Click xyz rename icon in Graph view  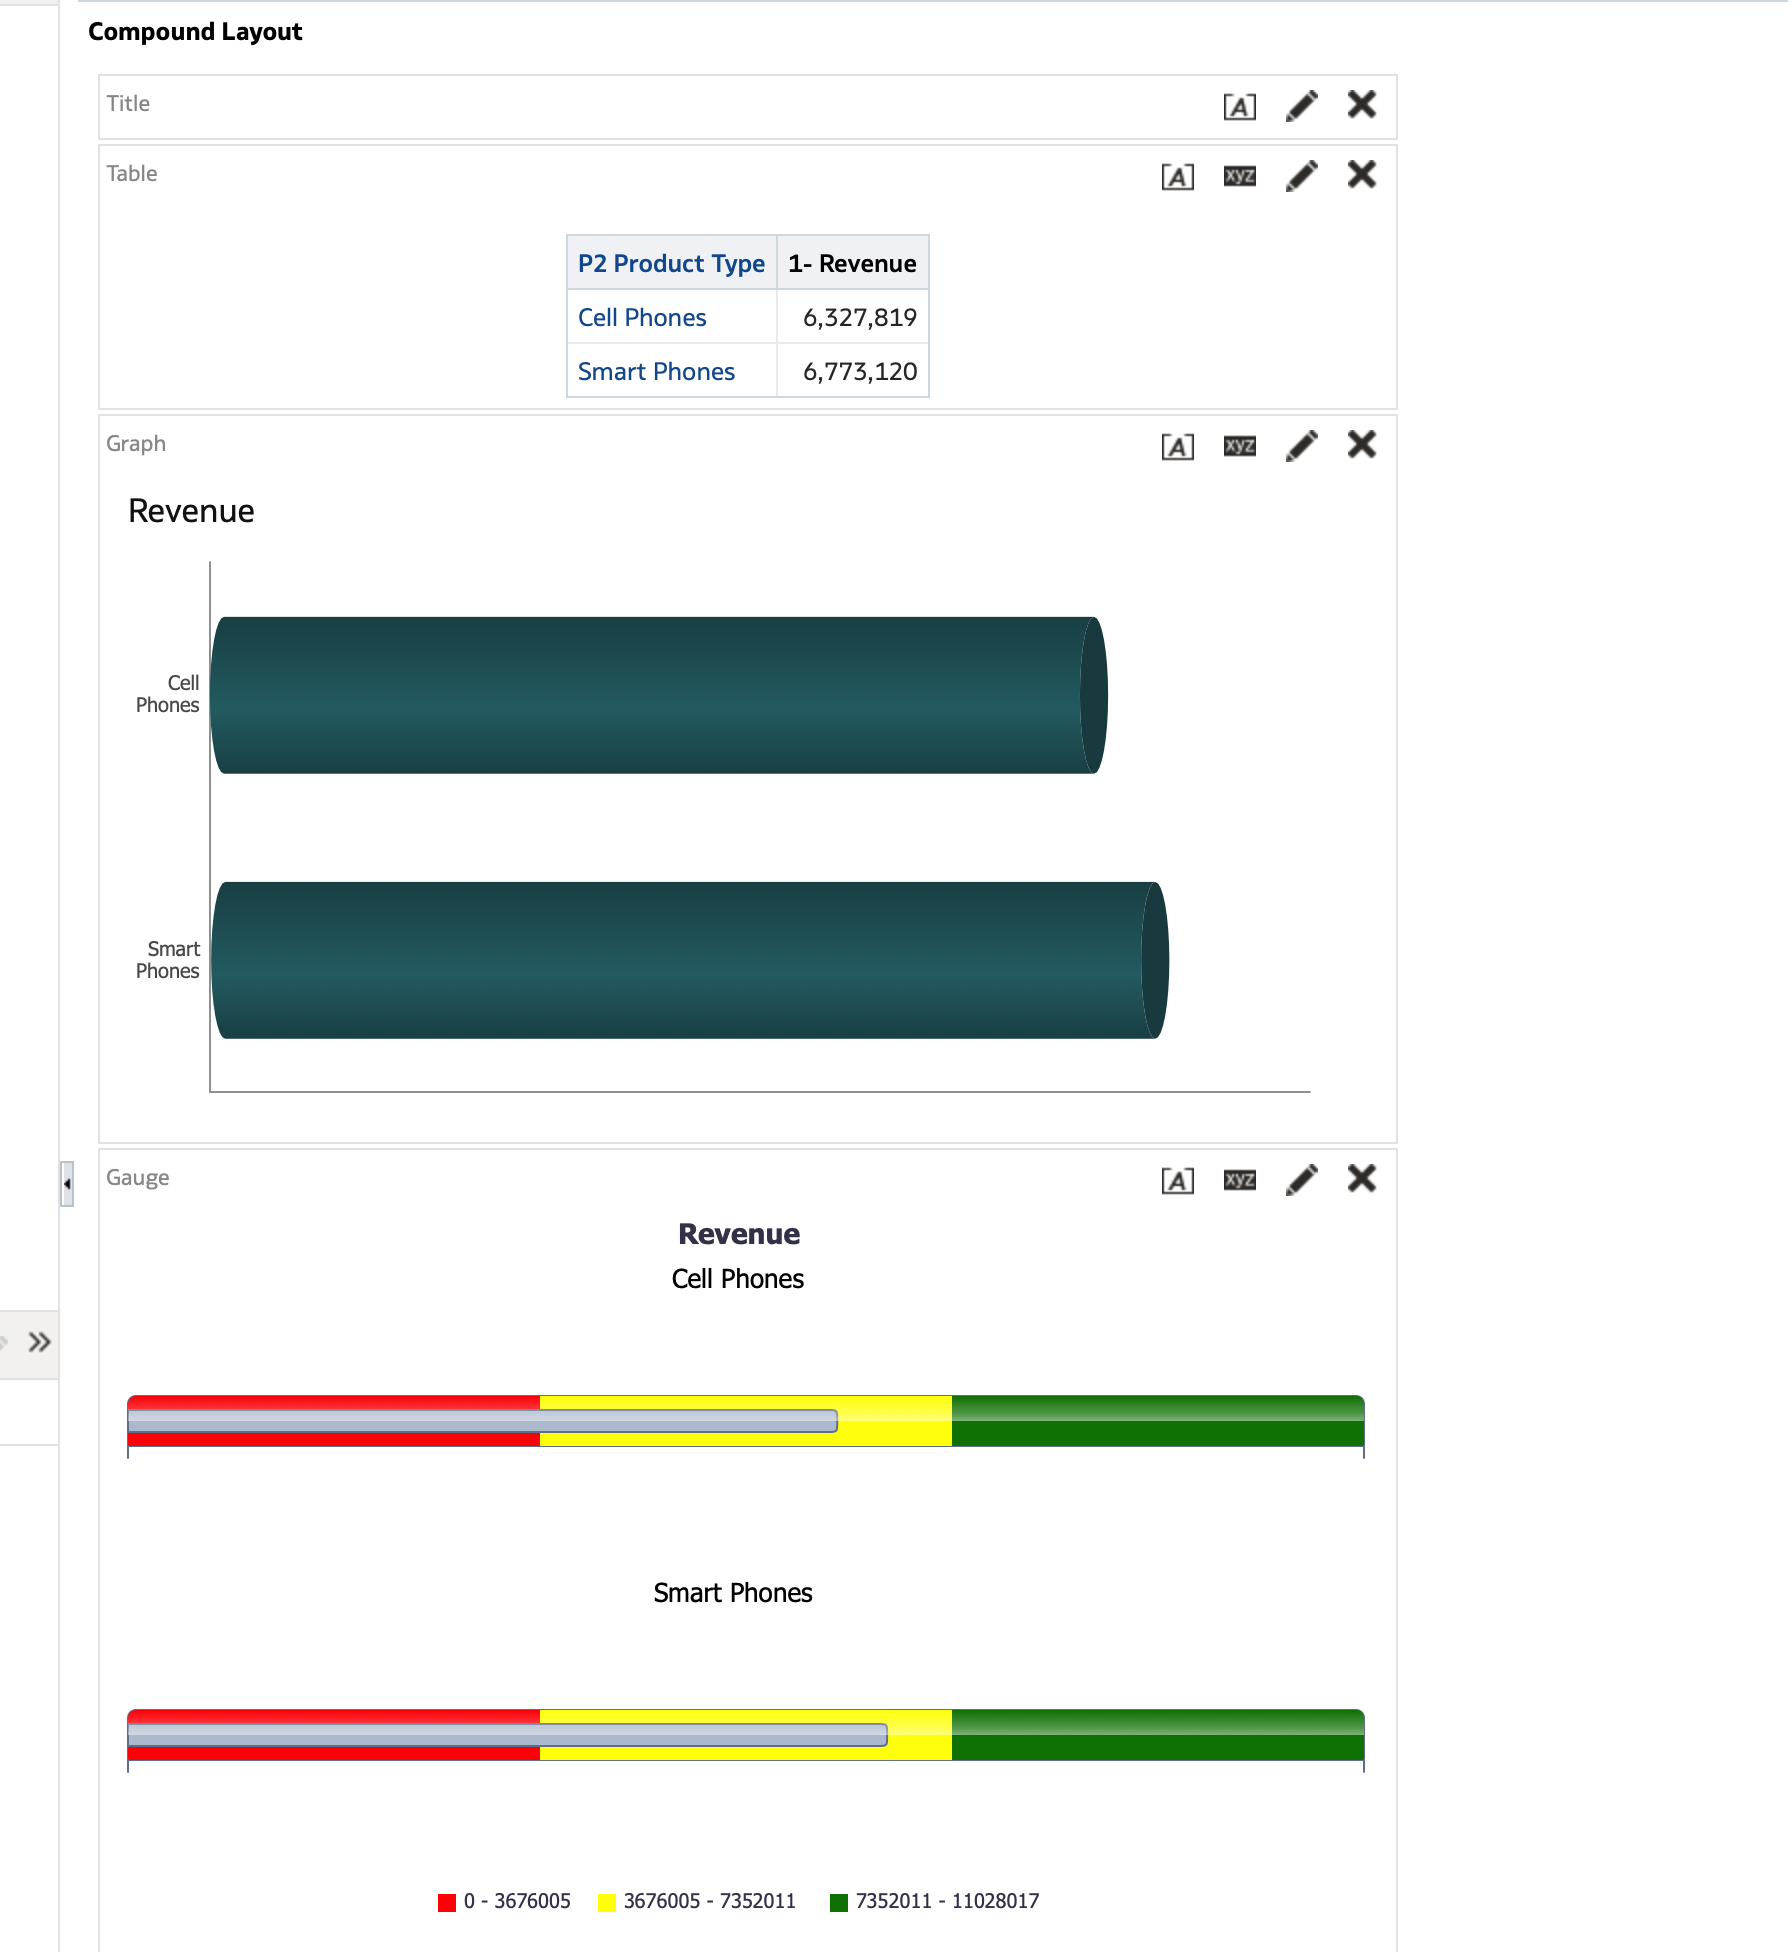(1239, 446)
